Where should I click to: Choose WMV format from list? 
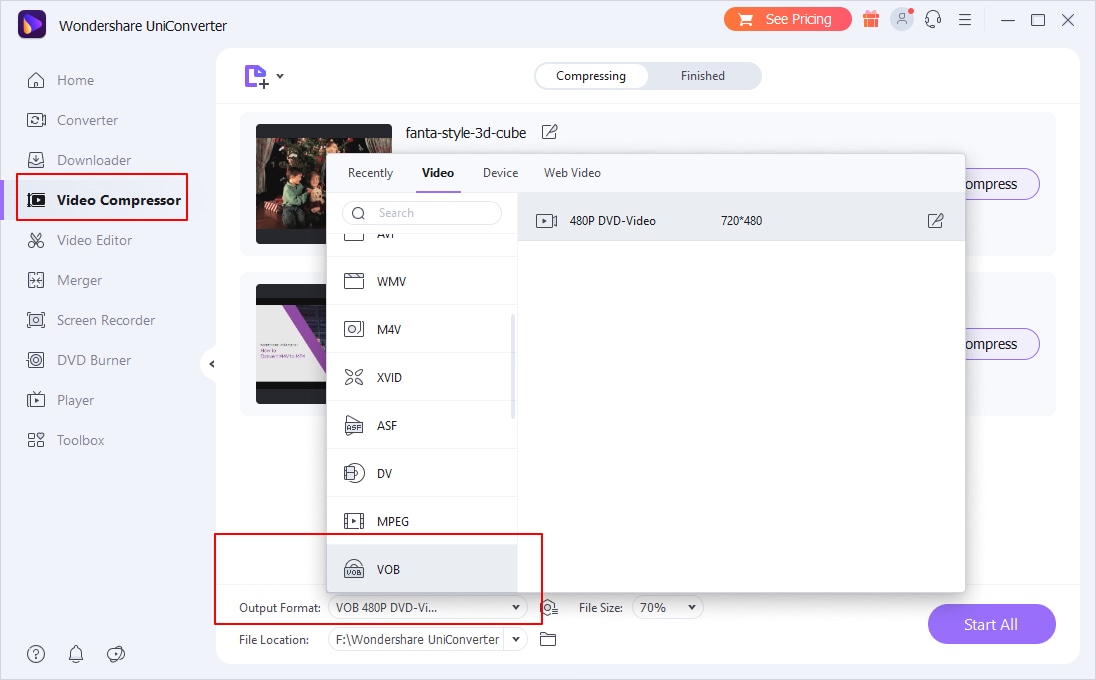[421, 281]
